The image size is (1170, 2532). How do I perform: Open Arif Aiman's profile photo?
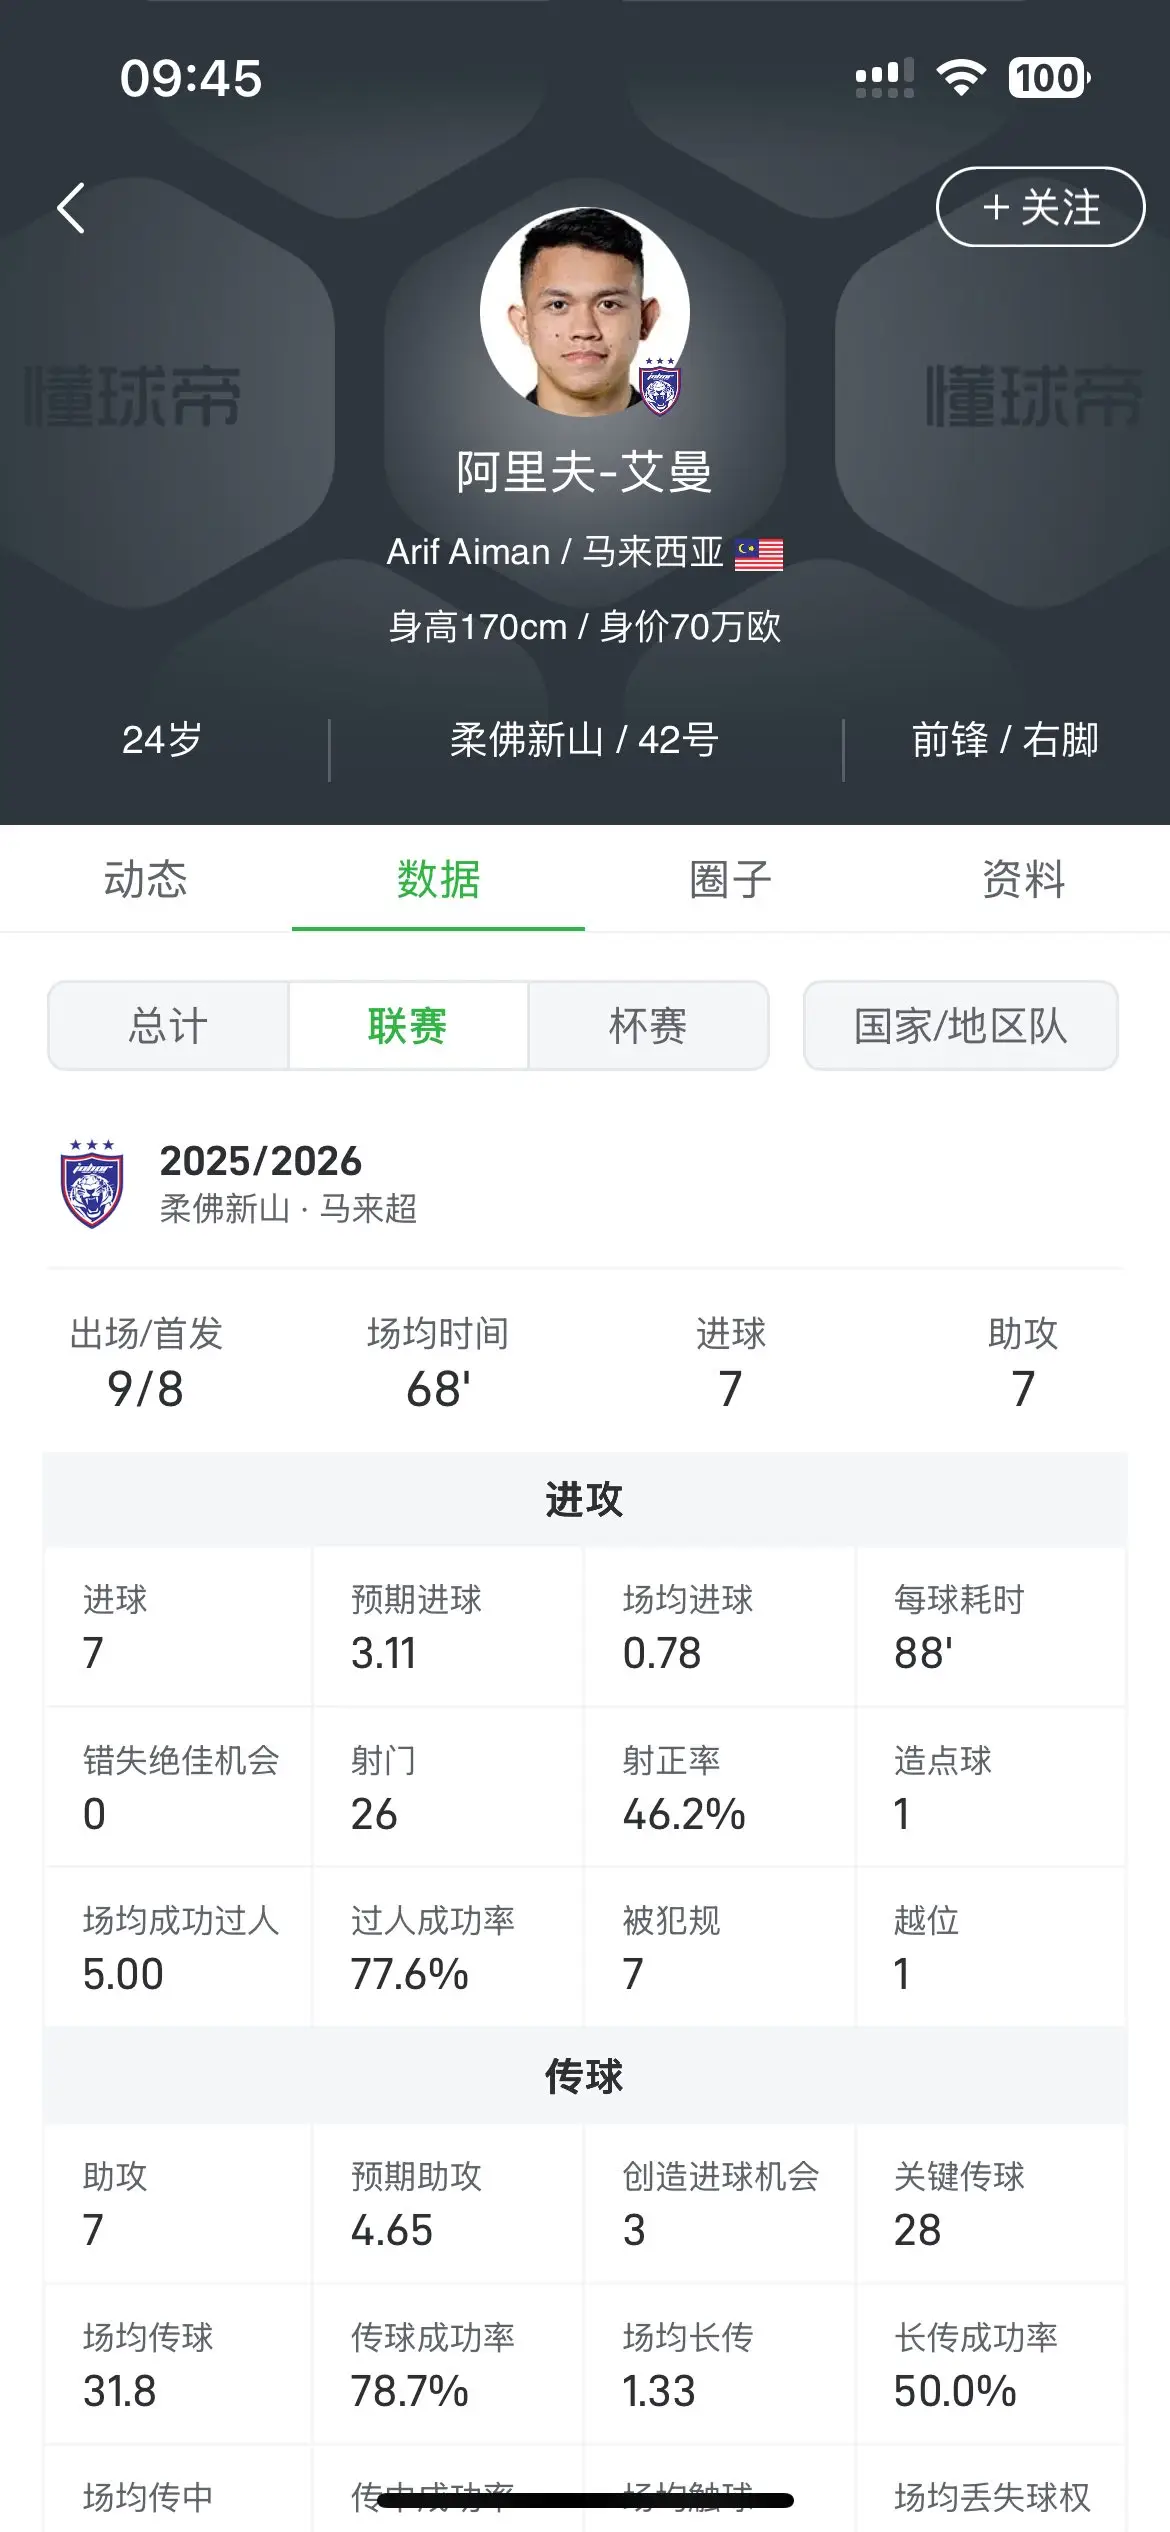584,311
